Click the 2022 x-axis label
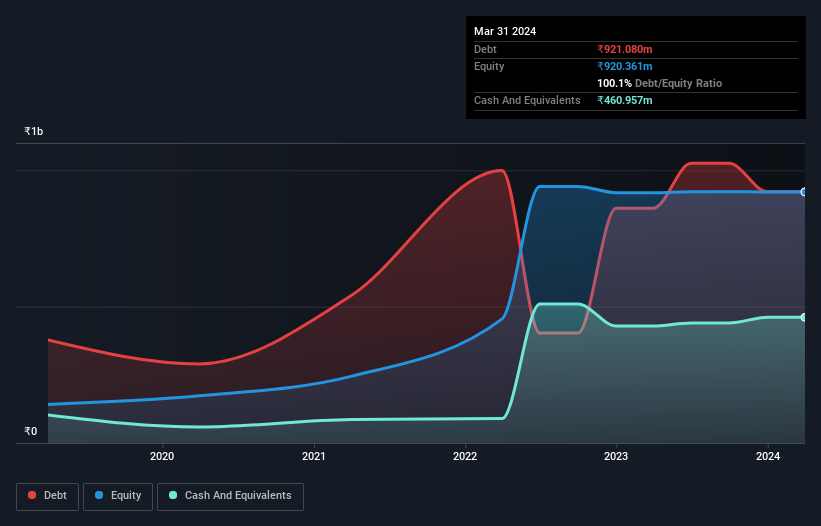This screenshot has width=821, height=526. (x=465, y=456)
